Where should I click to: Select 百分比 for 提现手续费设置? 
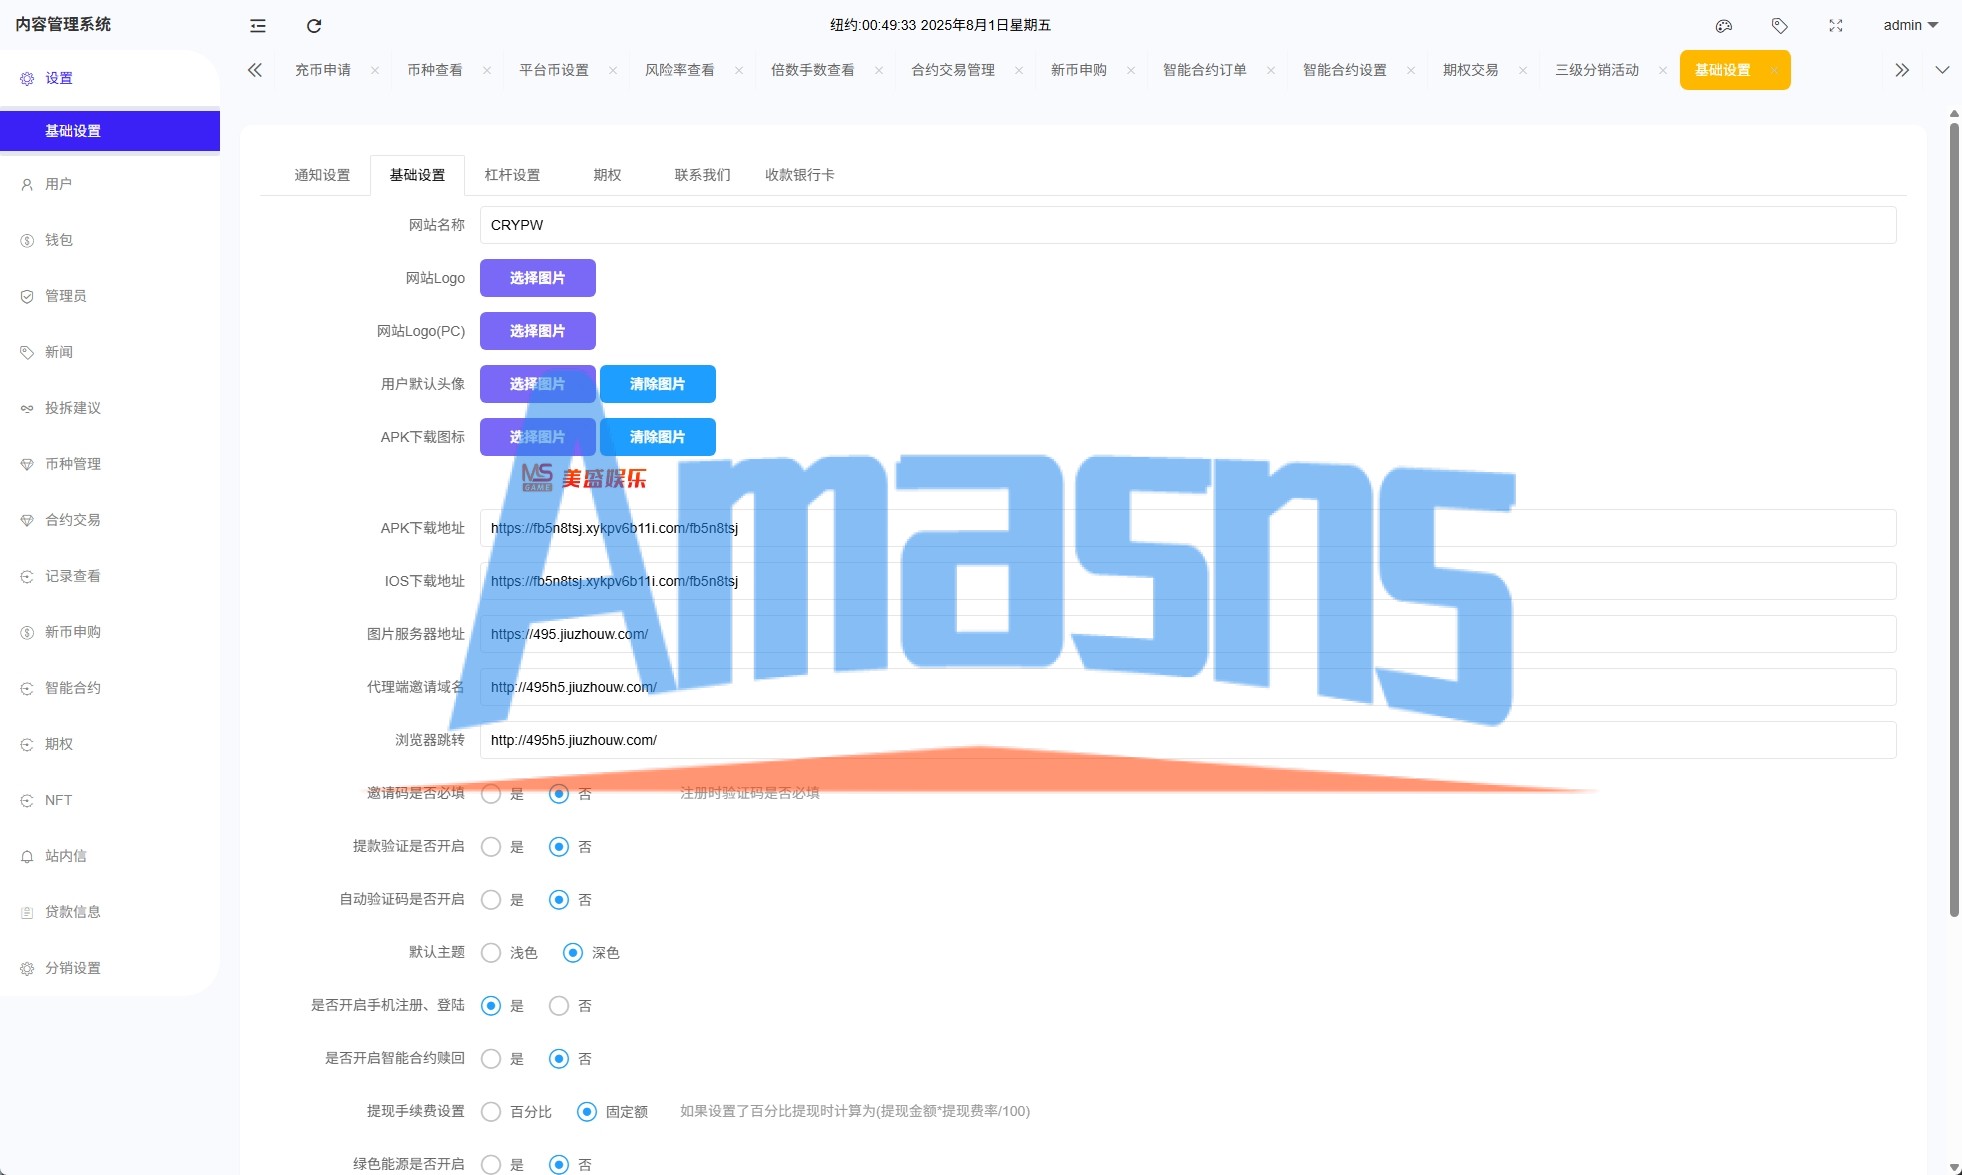[491, 1112]
